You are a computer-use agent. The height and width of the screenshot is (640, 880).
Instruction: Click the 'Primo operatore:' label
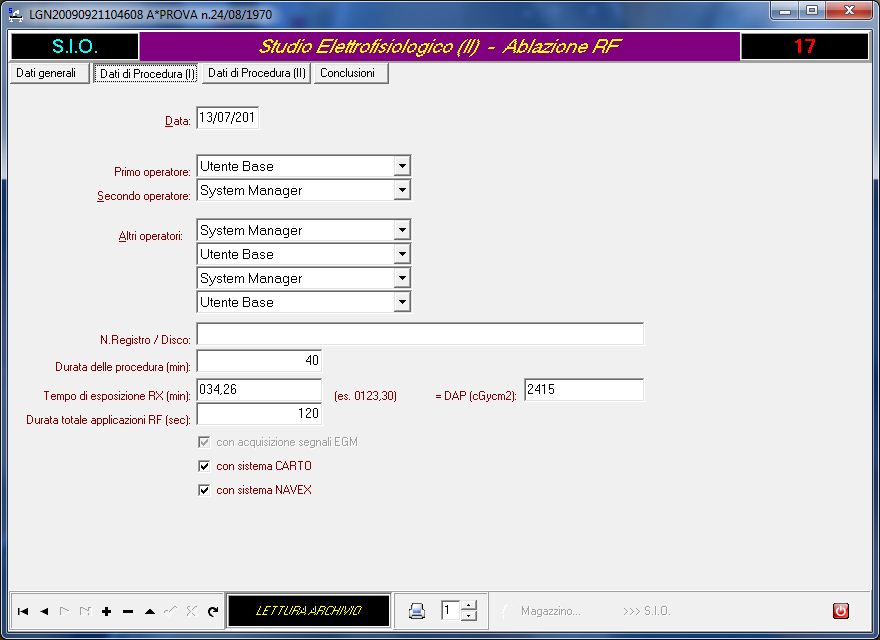pyautogui.click(x=152, y=172)
